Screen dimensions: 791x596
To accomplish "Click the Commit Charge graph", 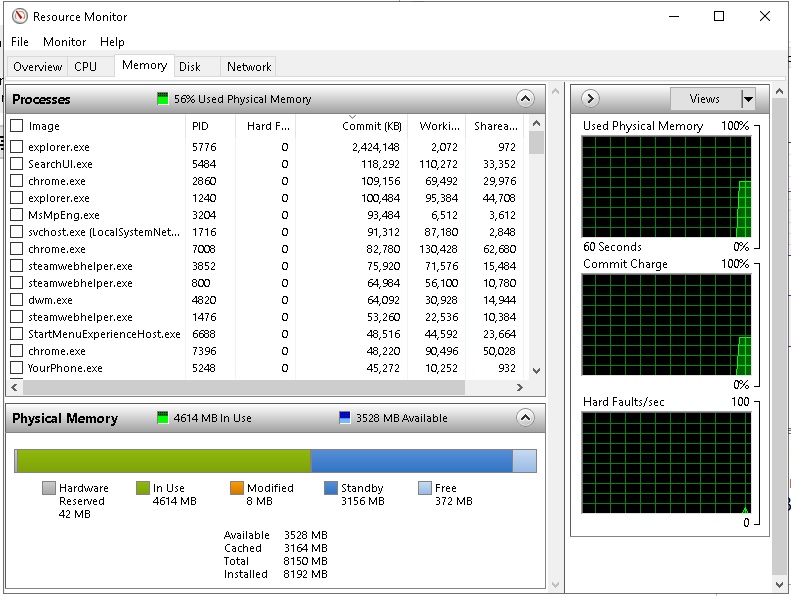I will (666, 325).
